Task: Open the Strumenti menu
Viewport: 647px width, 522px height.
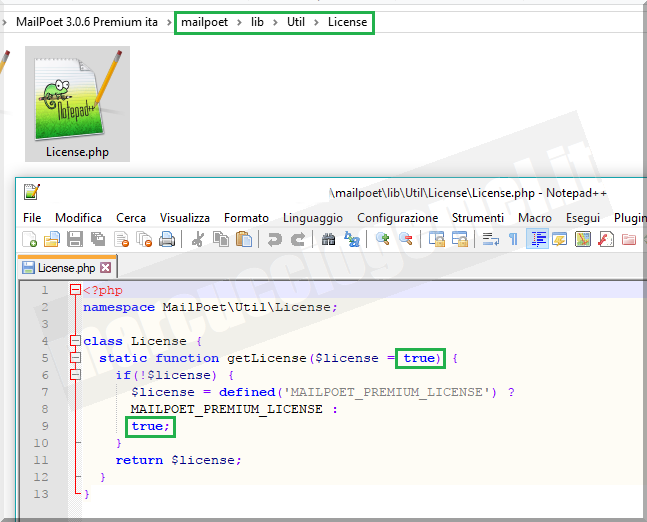Action: coord(478,217)
